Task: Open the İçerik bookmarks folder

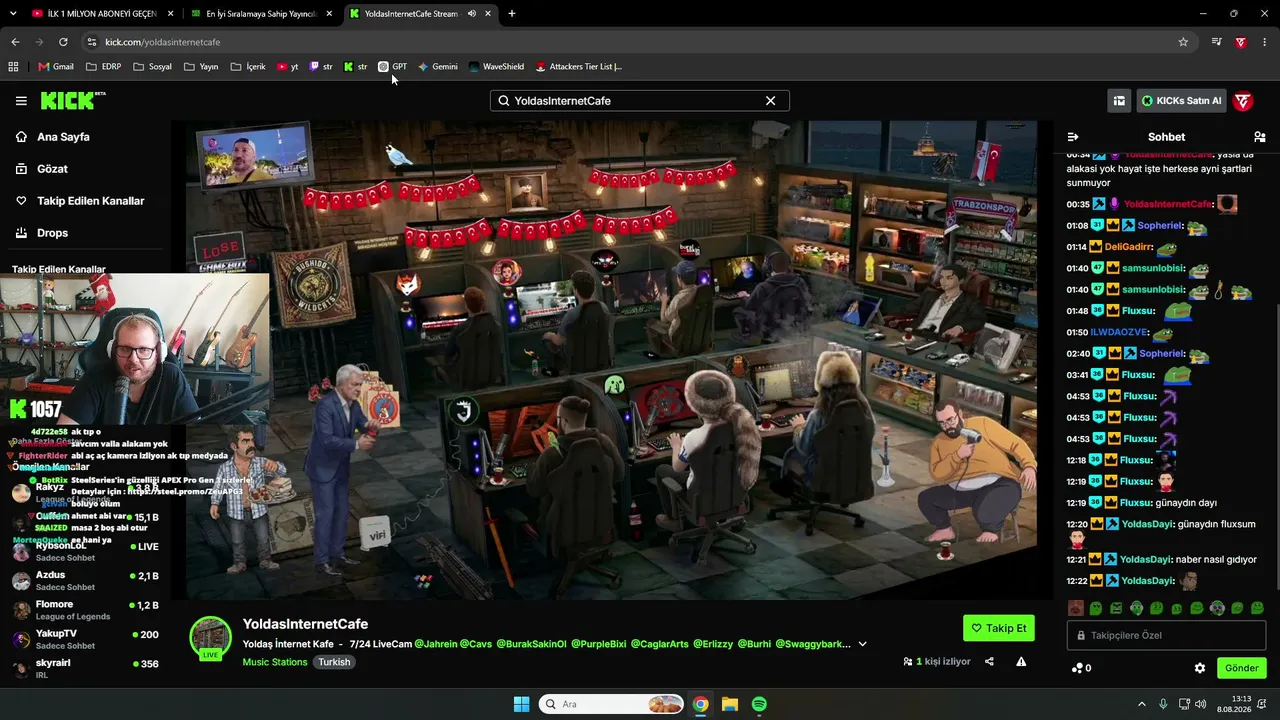Action: point(248,67)
